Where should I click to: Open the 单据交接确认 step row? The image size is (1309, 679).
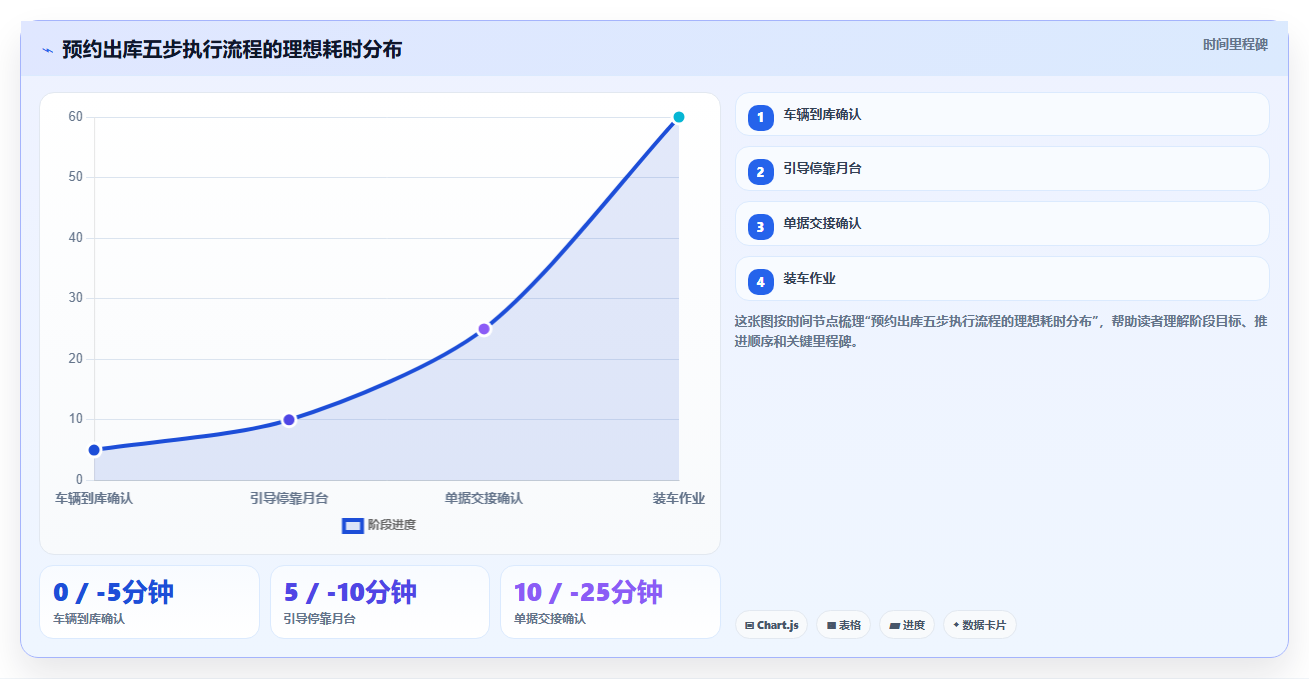[x=1002, y=224]
